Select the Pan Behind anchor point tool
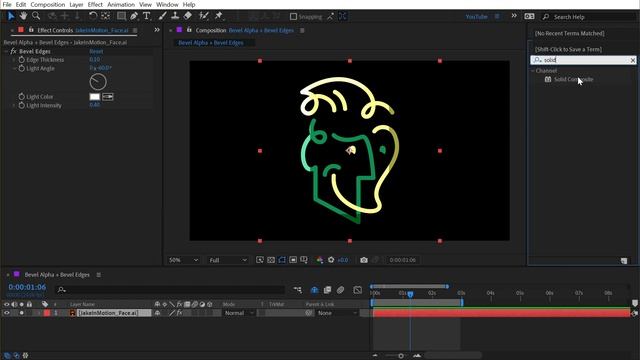 click(106, 16)
